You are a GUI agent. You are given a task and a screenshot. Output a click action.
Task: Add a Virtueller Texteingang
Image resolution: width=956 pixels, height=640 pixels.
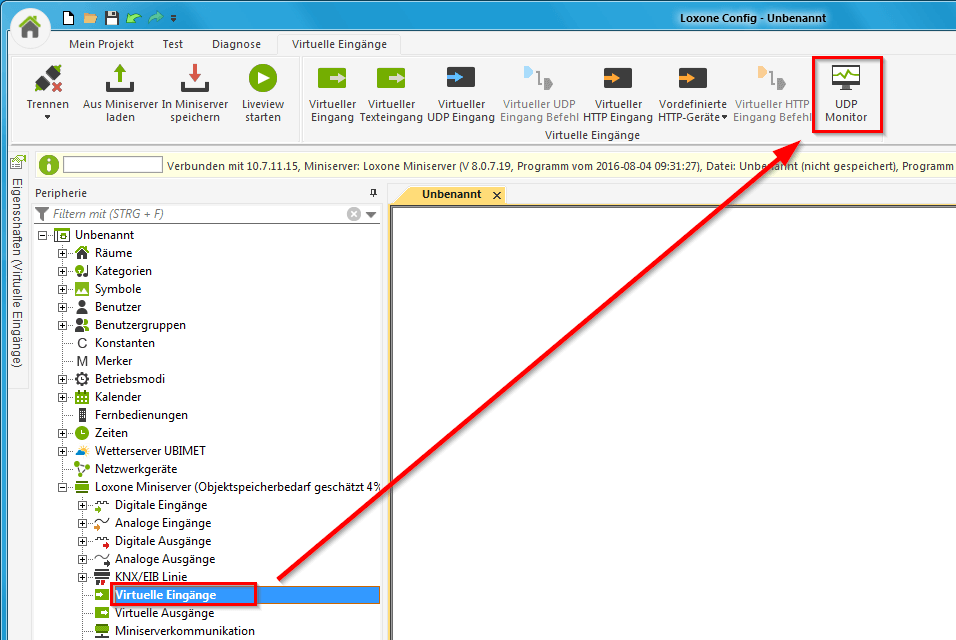coord(391,95)
